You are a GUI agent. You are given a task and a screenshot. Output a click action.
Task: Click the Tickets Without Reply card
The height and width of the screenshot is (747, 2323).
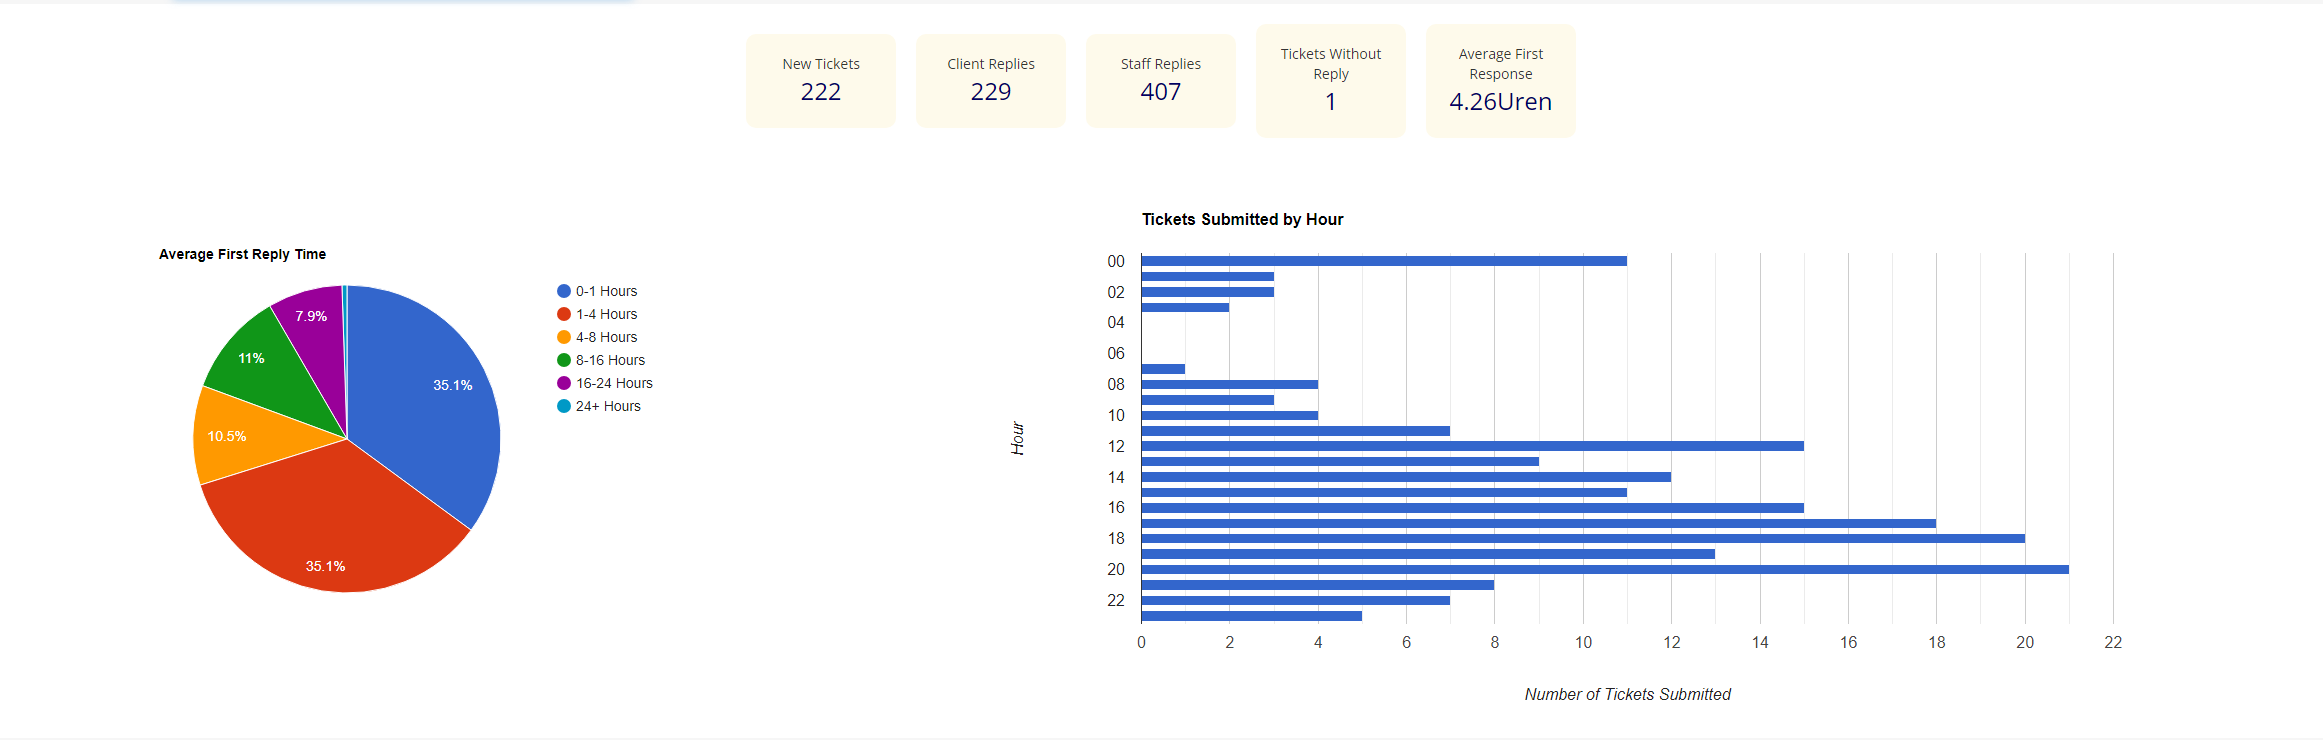point(1330,80)
